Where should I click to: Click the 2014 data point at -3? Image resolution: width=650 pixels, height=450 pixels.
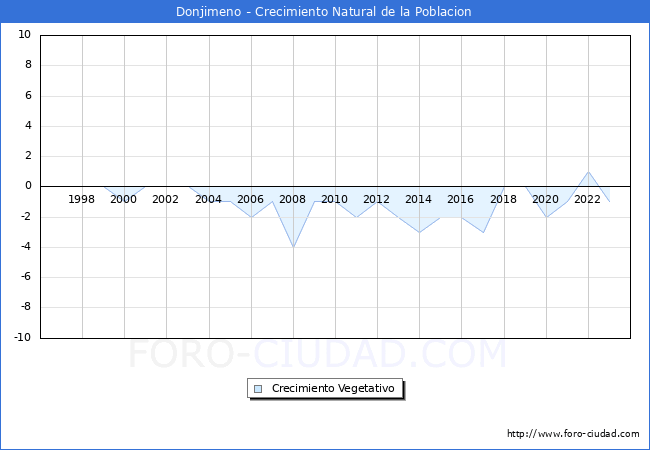coord(420,232)
